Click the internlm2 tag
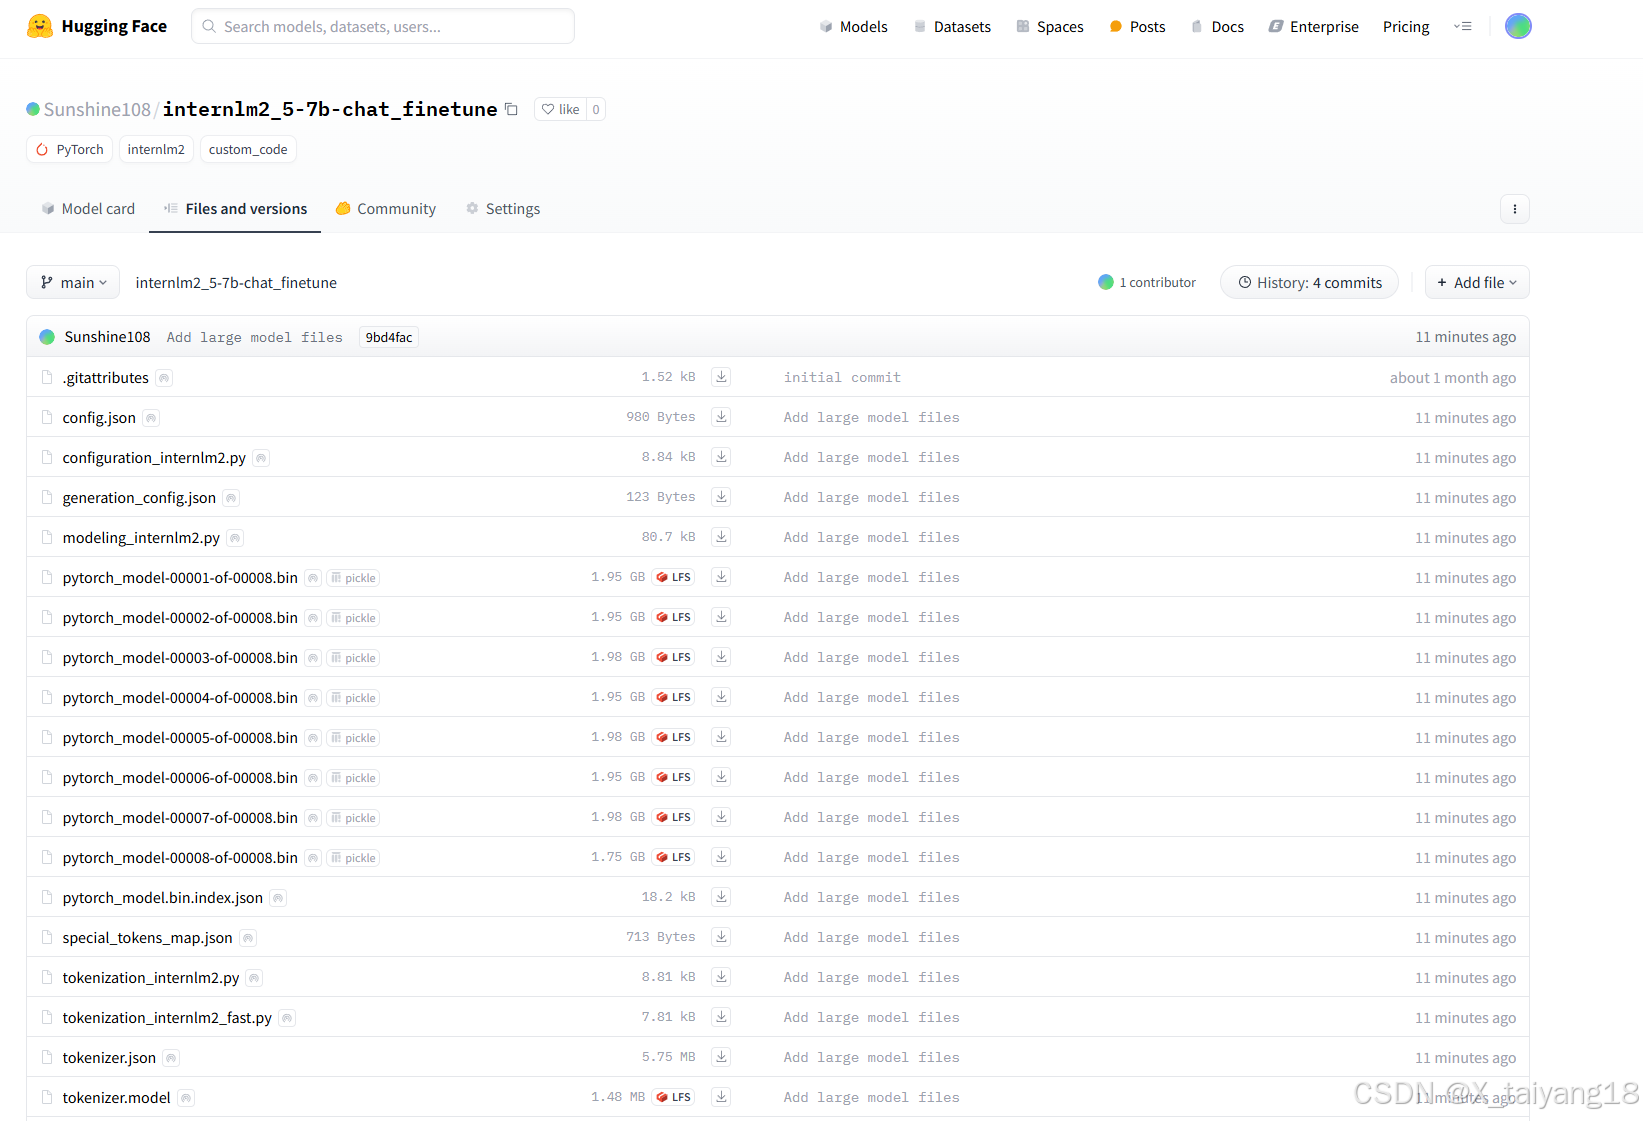 [x=156, y=149]
